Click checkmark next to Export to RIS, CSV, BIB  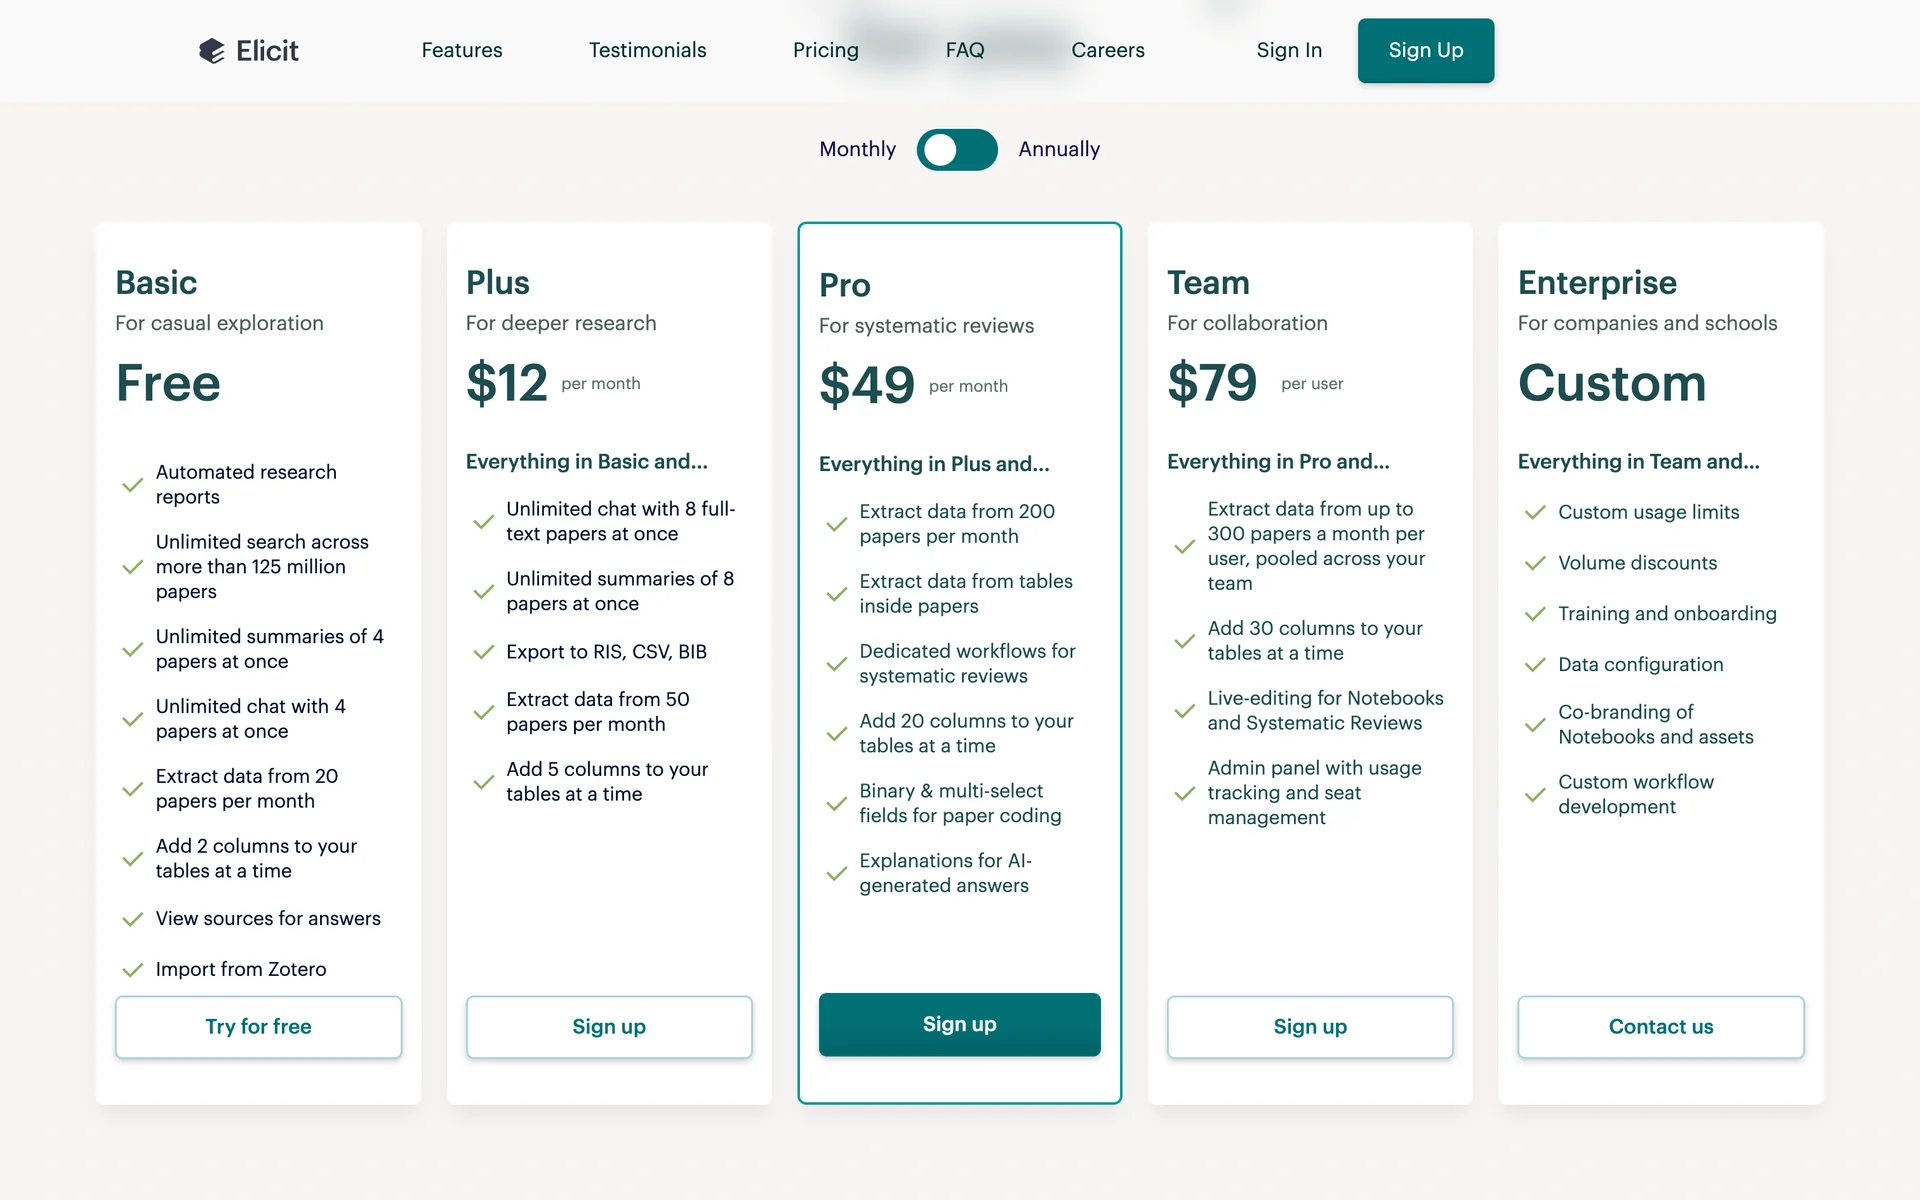(484, 652)
